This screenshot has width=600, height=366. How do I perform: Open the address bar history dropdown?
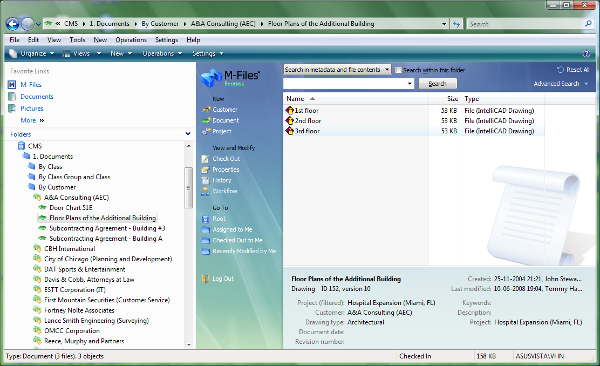coord(444,24)
